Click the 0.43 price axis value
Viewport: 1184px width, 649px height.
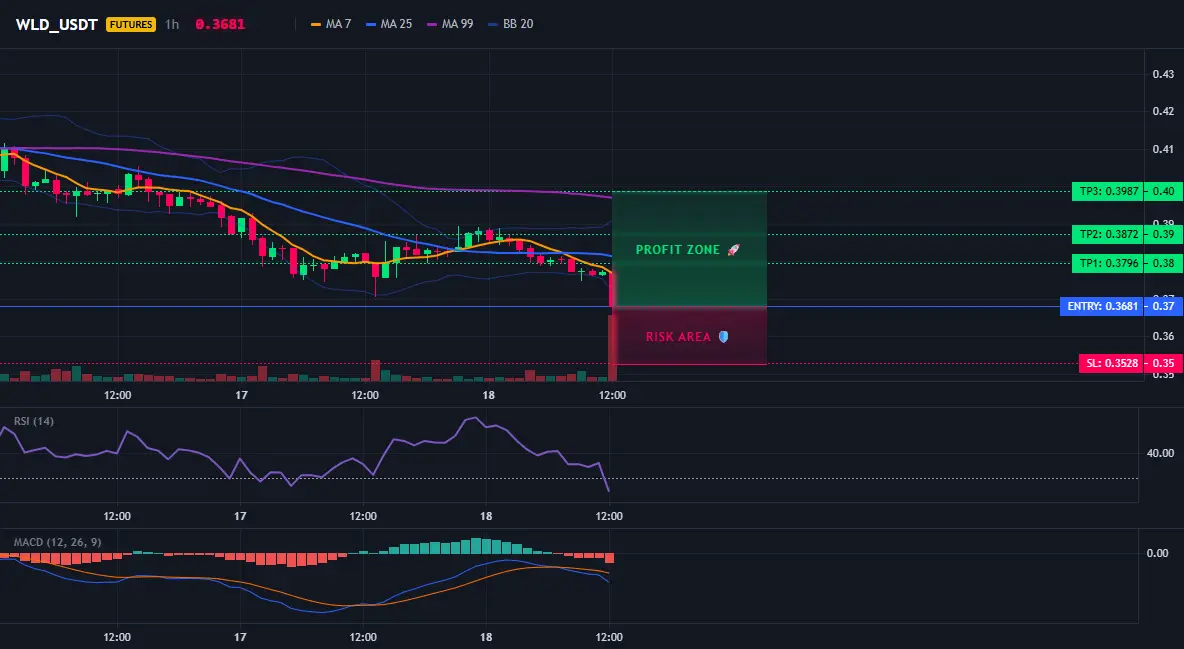pyautogui.click(x=1163, y=74)
